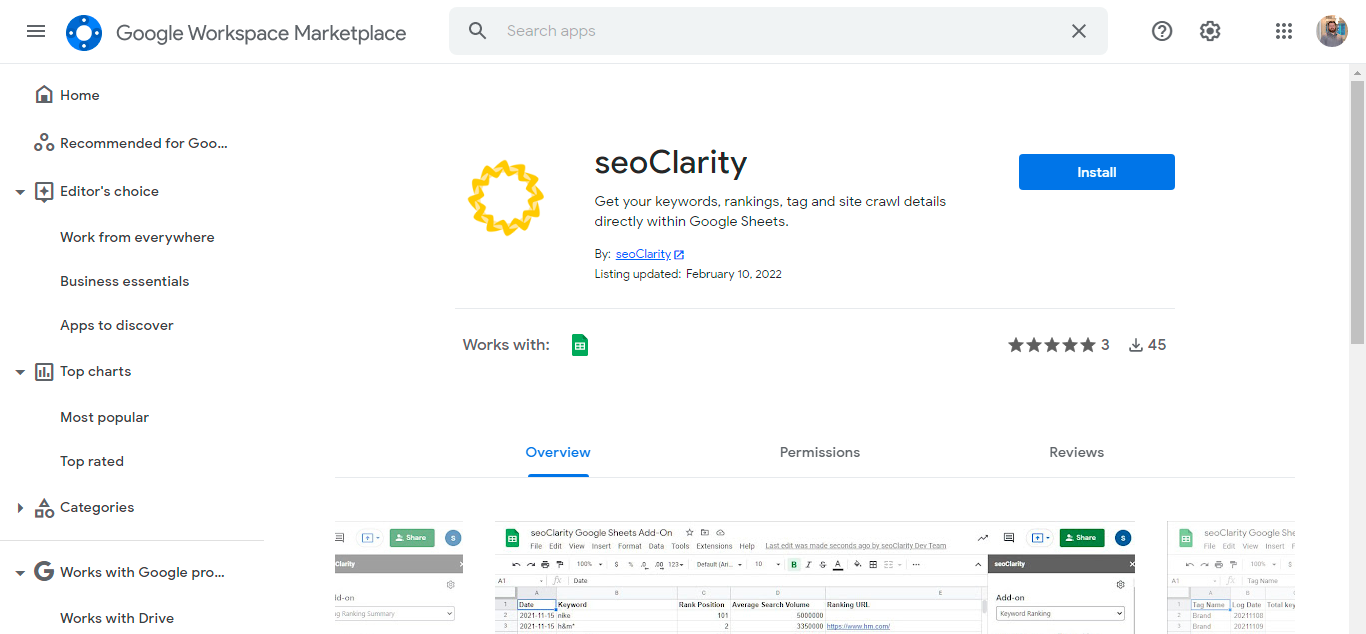This screenshot has height=634, width=1366.
Task: Open the main hamburger menu
Action: point(36,31)
